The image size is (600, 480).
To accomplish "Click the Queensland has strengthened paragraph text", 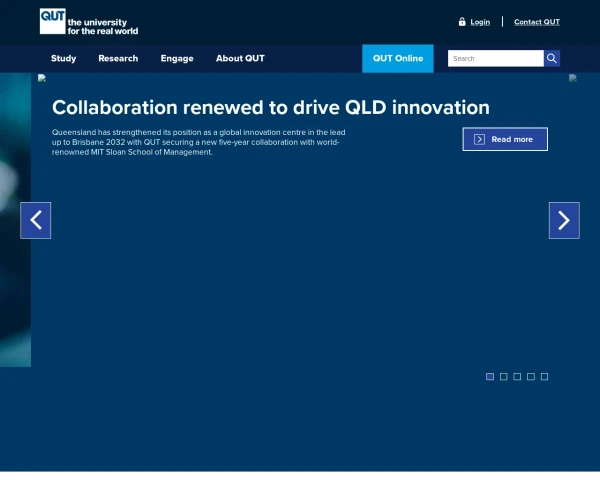I will [x=199, y=142].
